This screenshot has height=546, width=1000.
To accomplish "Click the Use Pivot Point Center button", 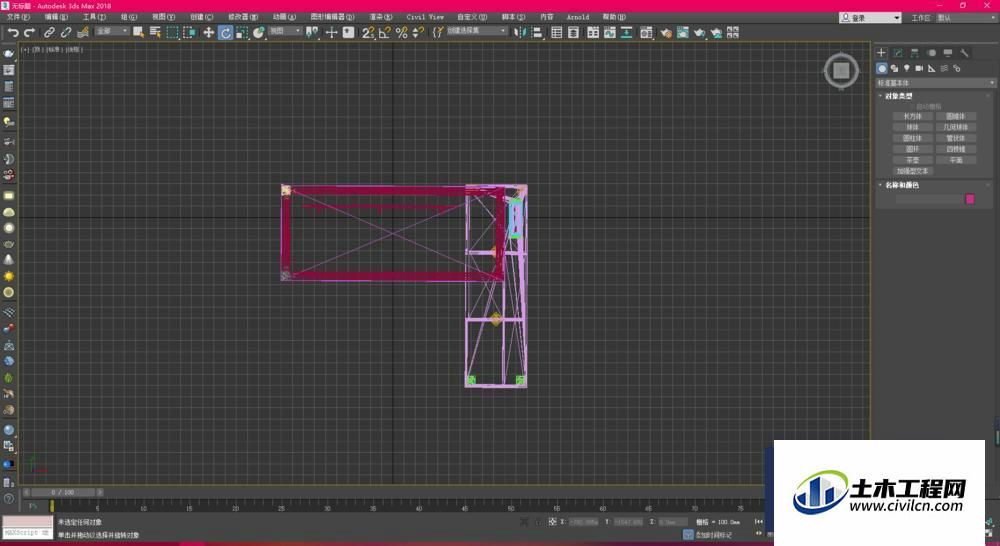I will coord(311,33).
